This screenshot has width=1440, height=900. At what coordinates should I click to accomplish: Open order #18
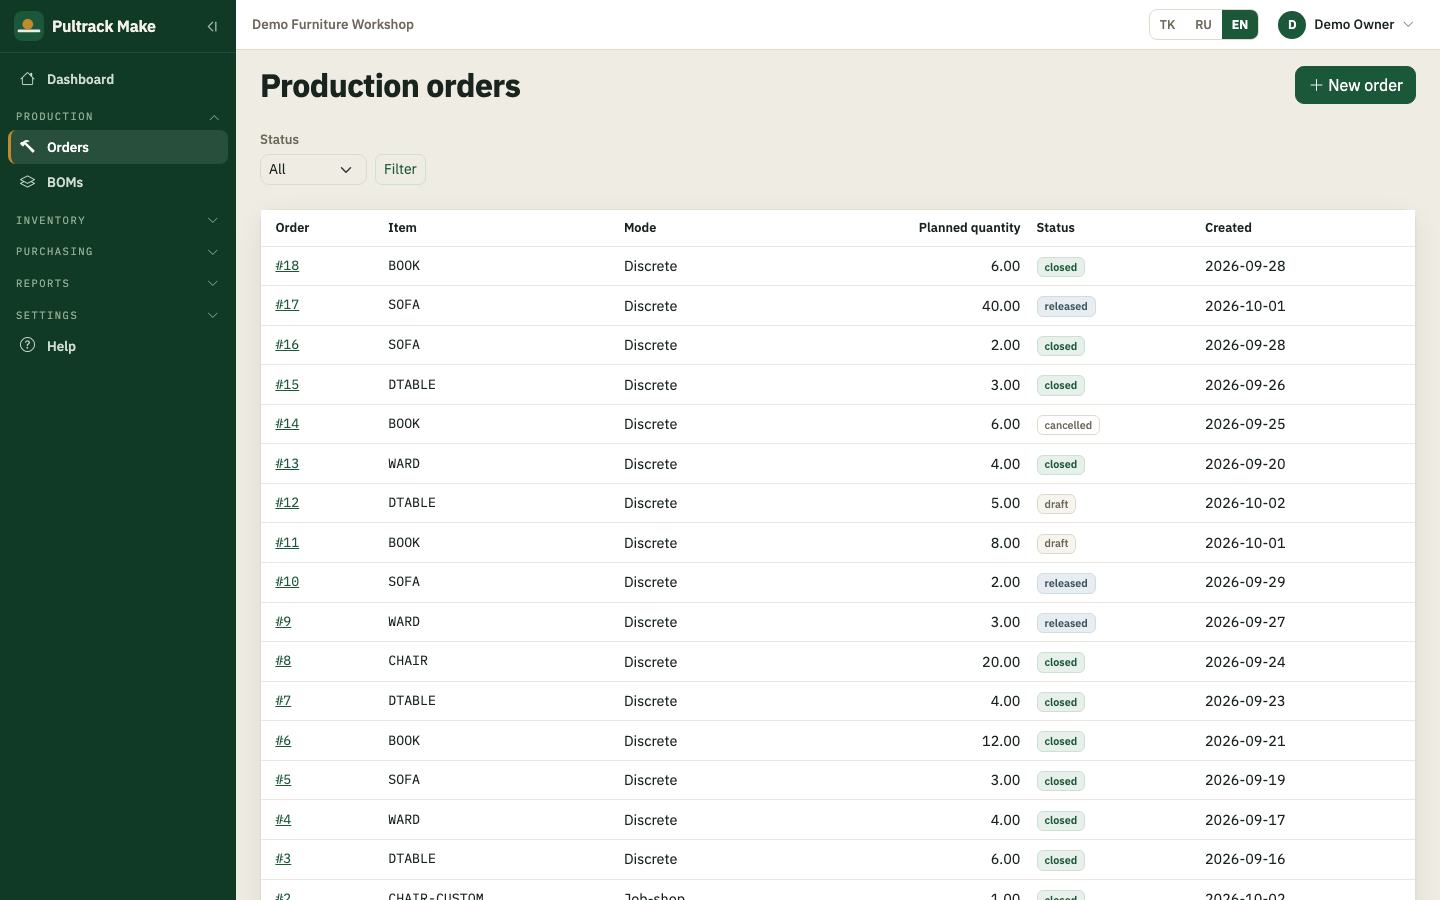287,266
